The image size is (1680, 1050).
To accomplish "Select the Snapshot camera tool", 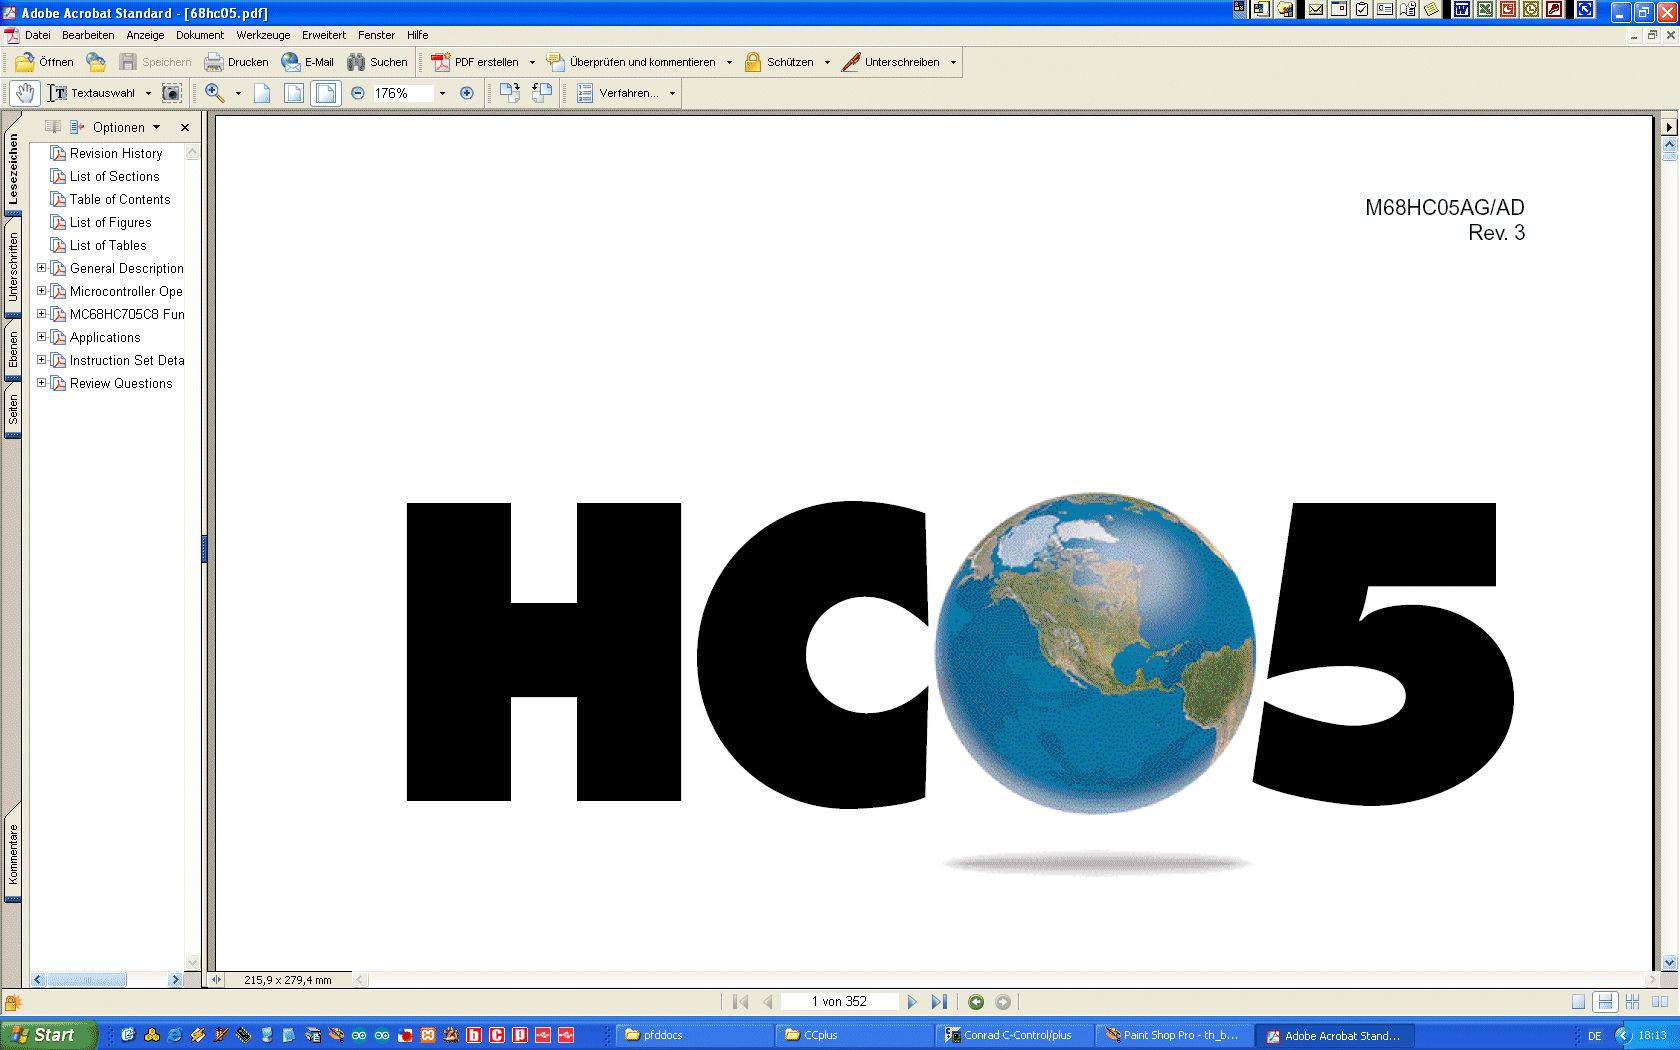I will pos(172,93).
